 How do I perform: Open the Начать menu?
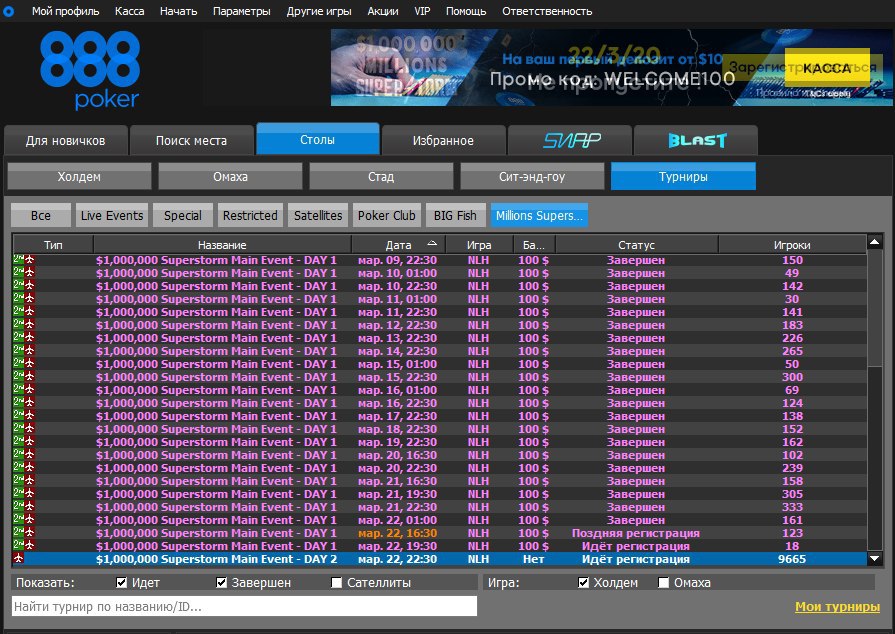[179, 11]
